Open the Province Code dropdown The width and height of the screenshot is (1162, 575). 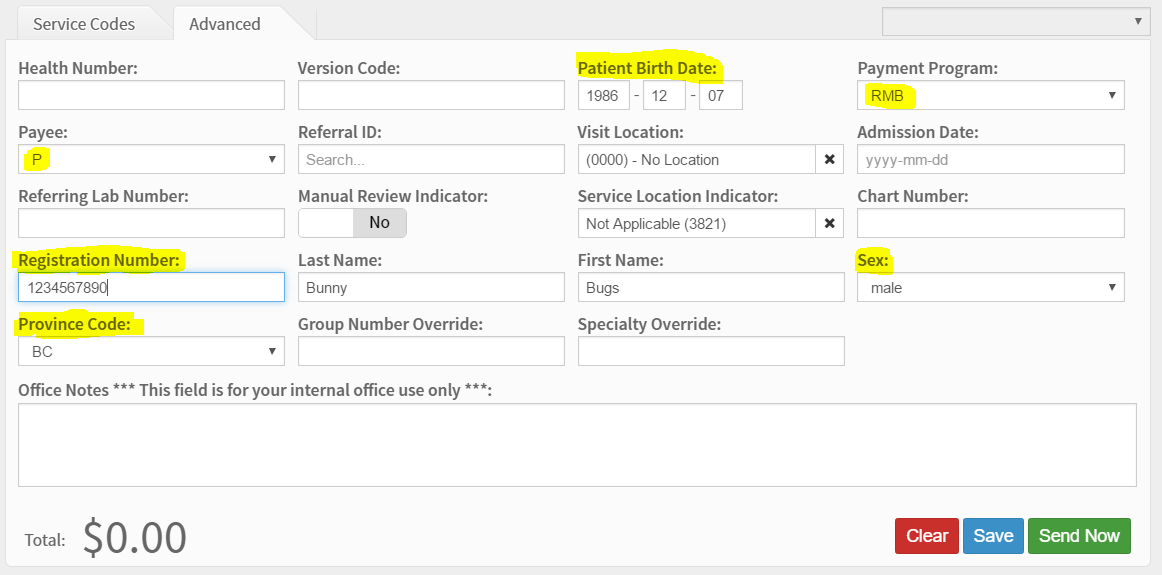(x=151, y=352)
